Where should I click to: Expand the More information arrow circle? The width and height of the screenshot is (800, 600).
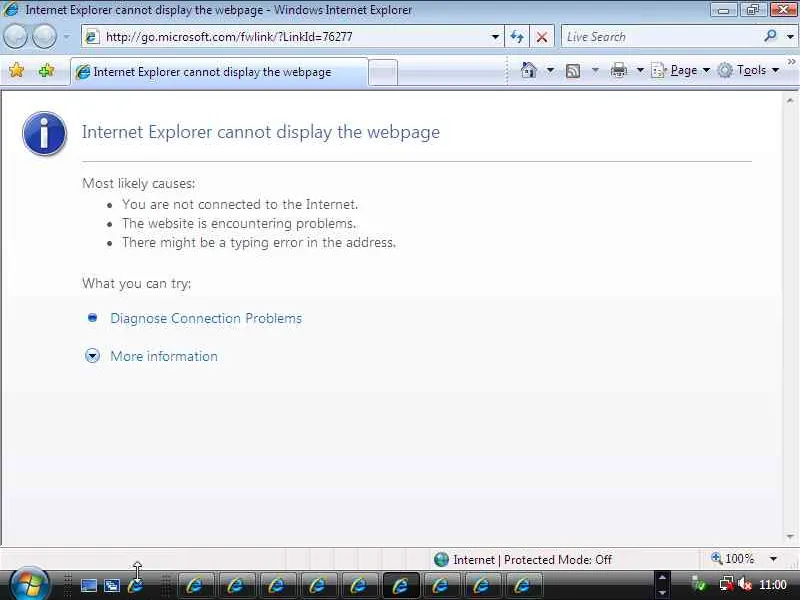(x=92, y=356)
